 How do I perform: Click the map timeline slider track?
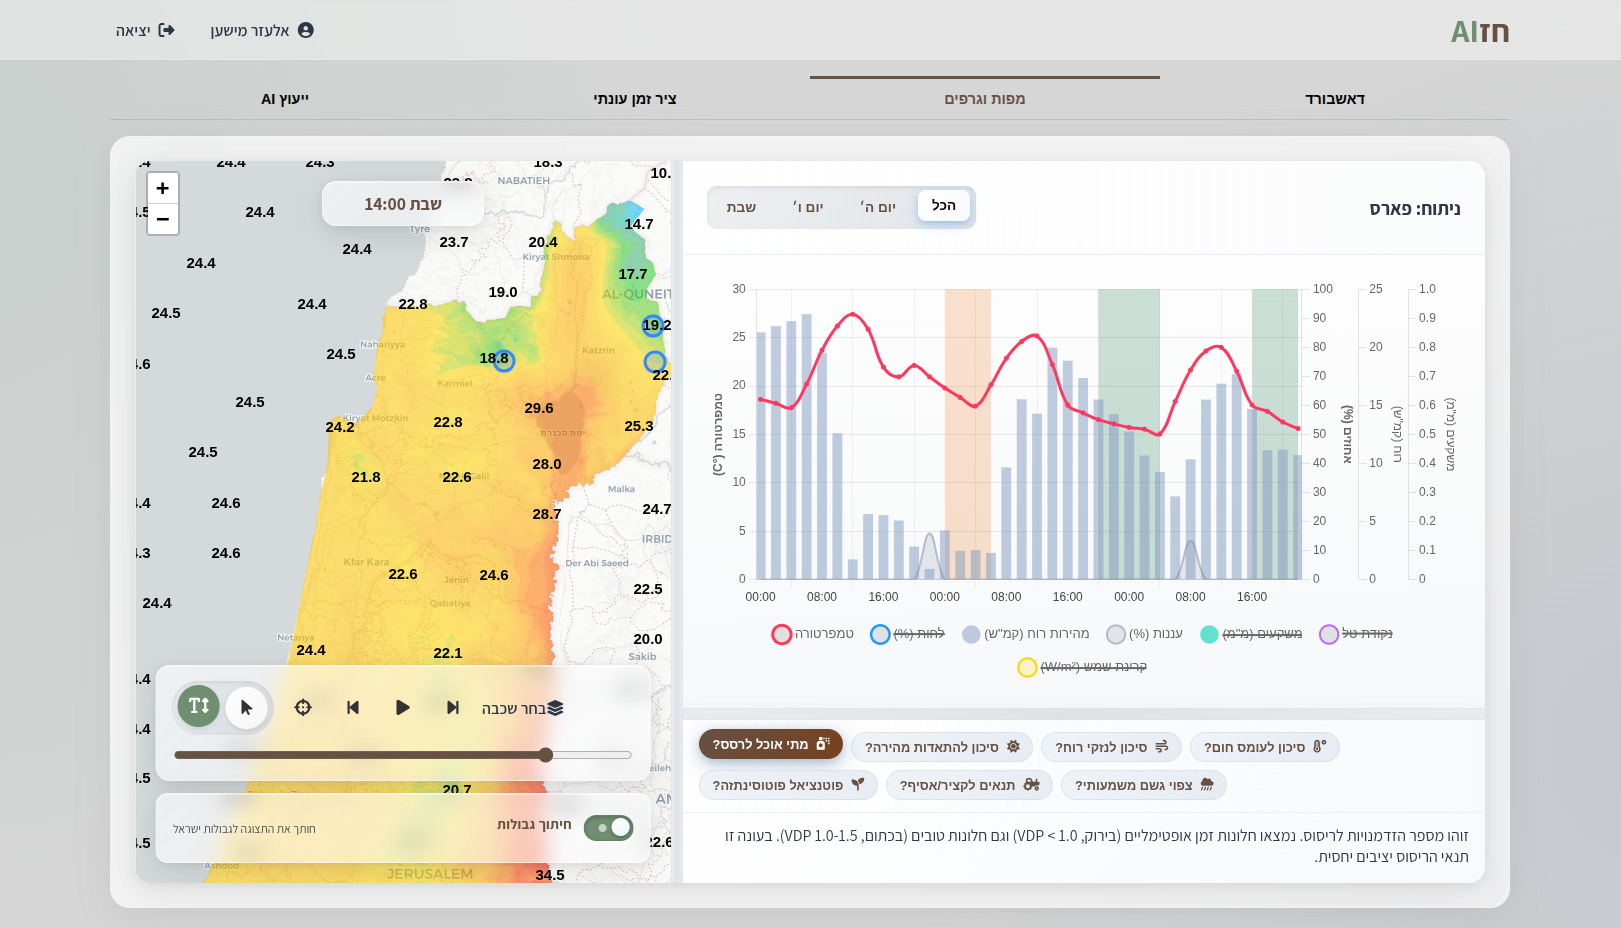pos(402,755)
